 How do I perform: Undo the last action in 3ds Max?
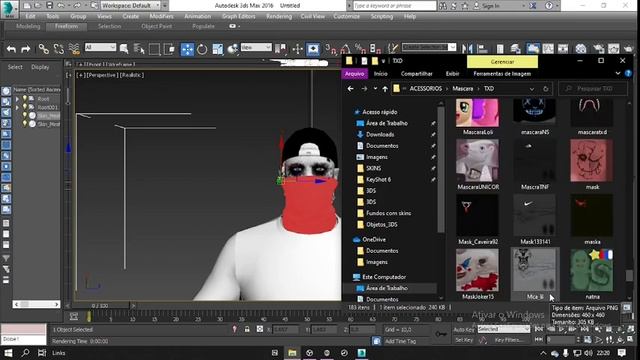tap(11, 49)
